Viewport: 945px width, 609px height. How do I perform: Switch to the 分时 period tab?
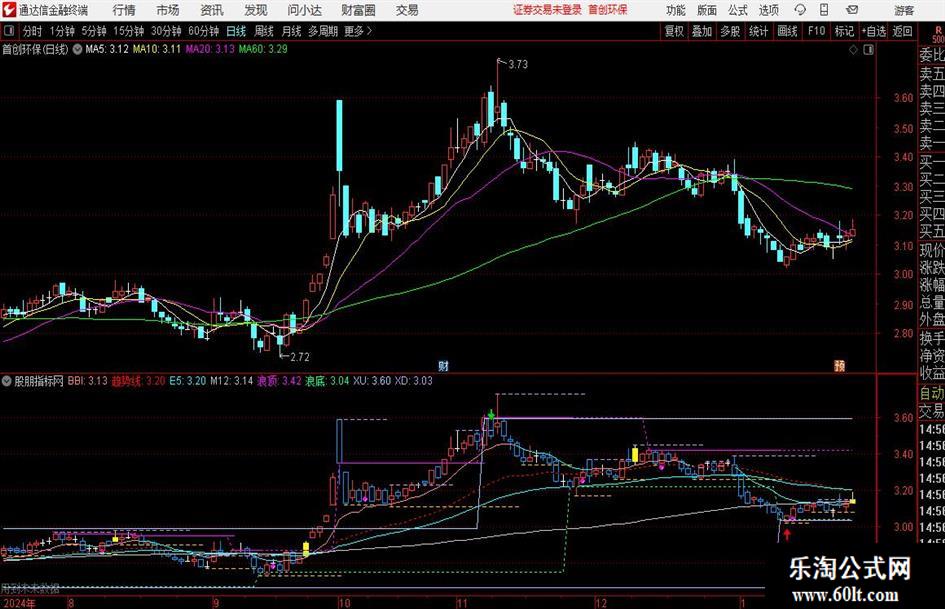(x=32, y=31)
